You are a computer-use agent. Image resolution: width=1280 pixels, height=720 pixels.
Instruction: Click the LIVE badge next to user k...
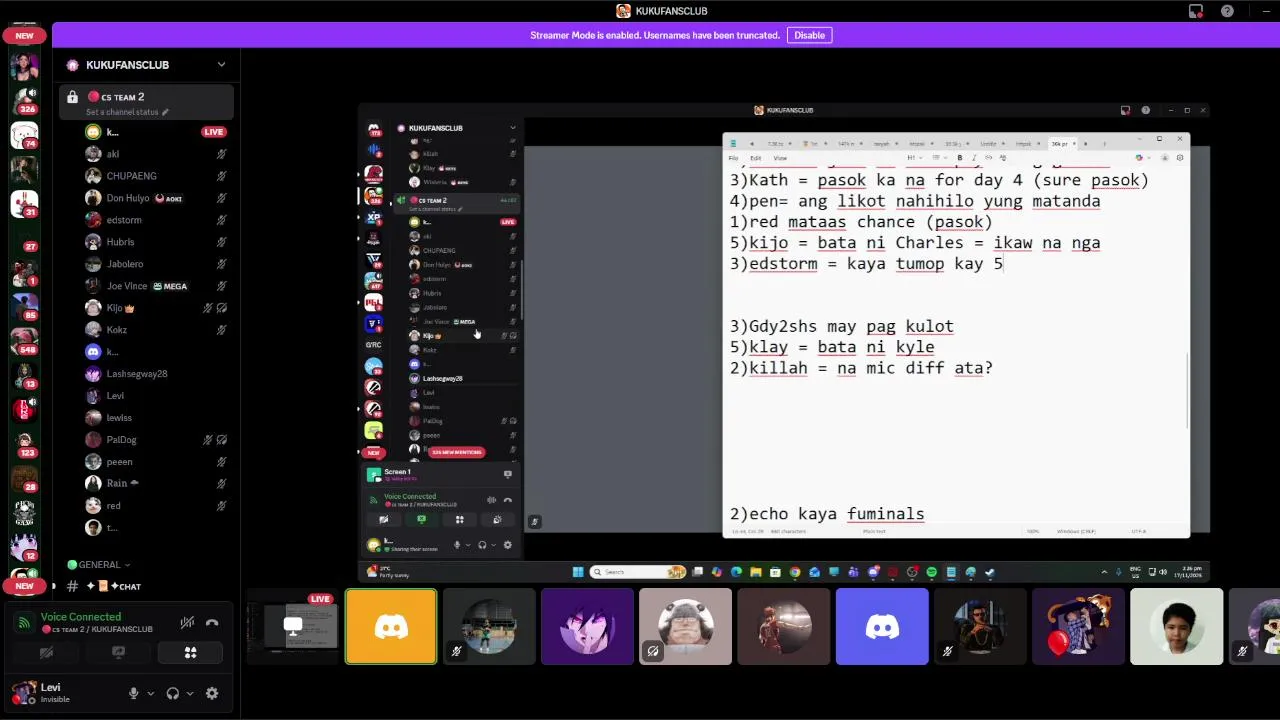pos(213,132)
